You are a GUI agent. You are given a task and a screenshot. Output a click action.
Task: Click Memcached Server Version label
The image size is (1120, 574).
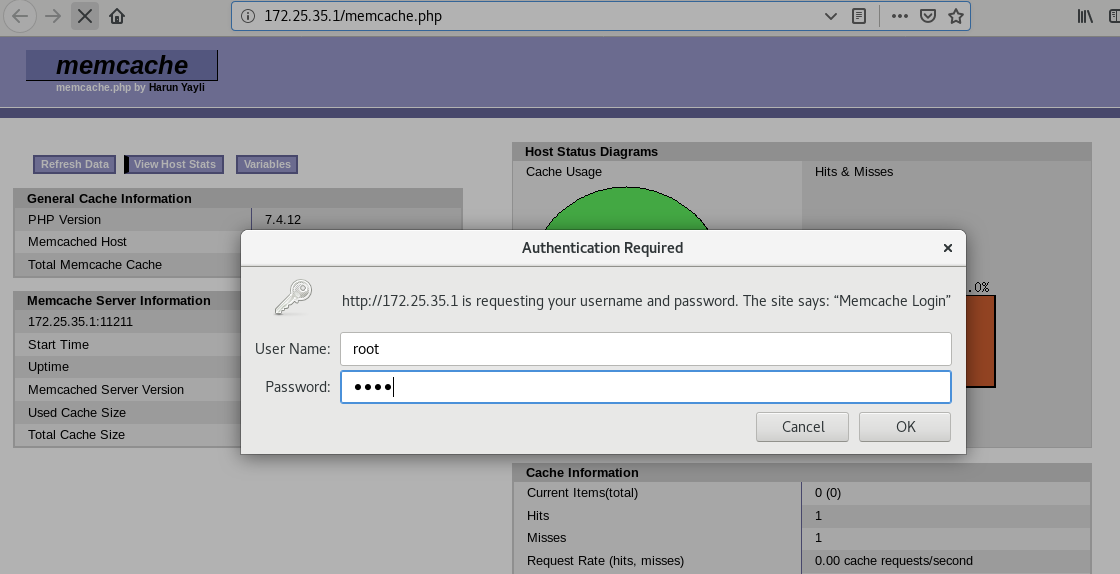(106, 390)
